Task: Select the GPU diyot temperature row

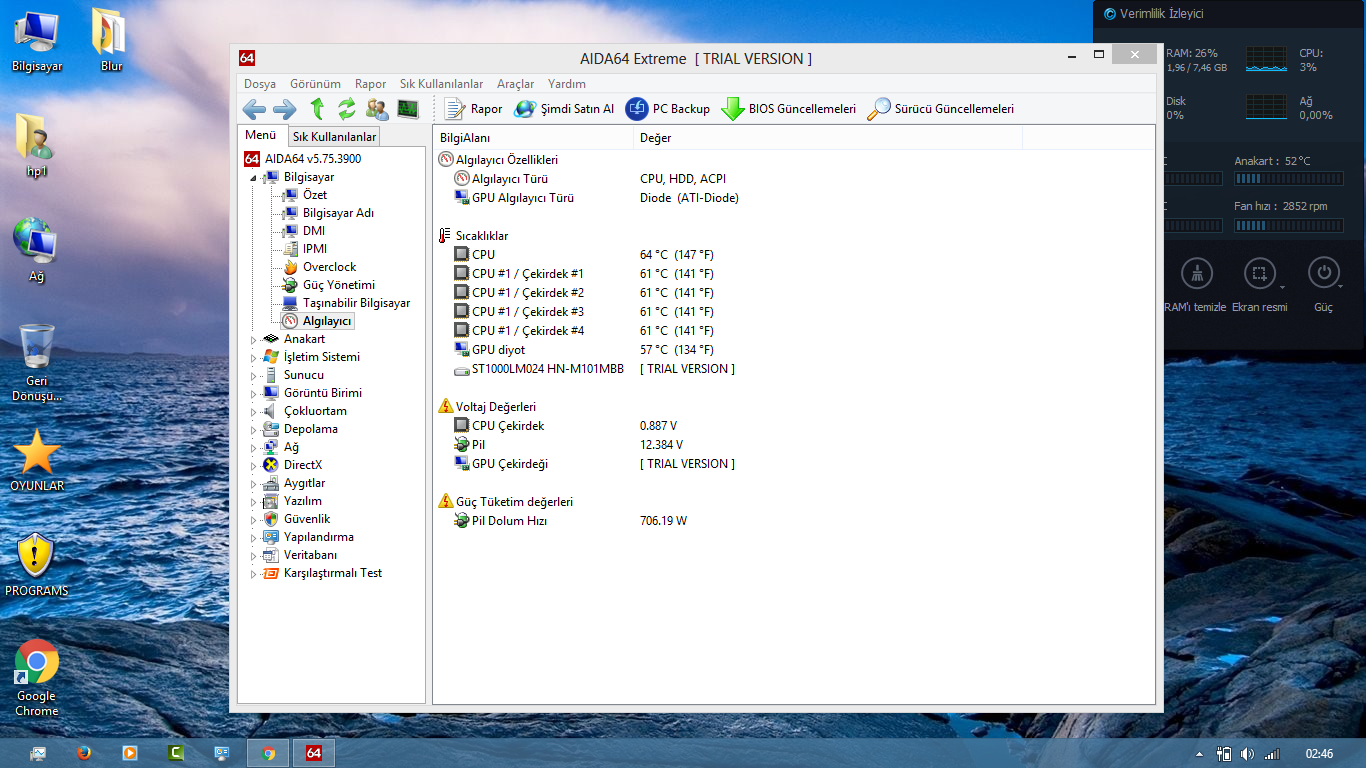Action: point(584,350)
